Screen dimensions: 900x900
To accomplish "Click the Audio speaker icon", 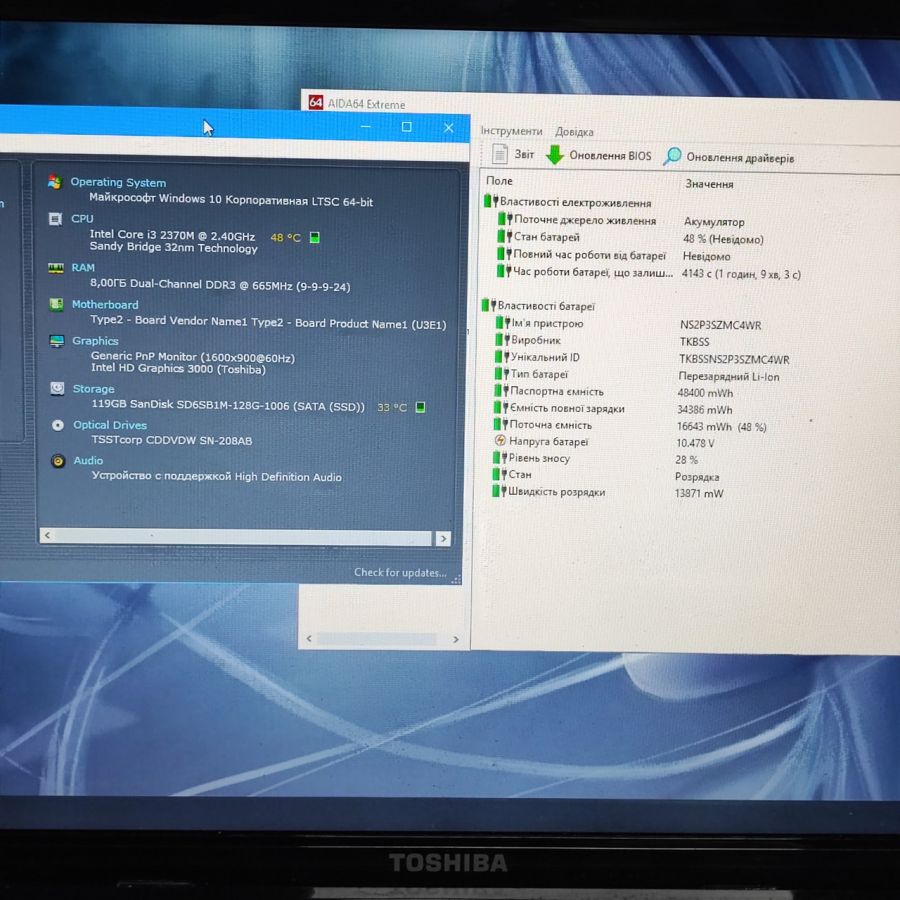I will coord(58,461).
